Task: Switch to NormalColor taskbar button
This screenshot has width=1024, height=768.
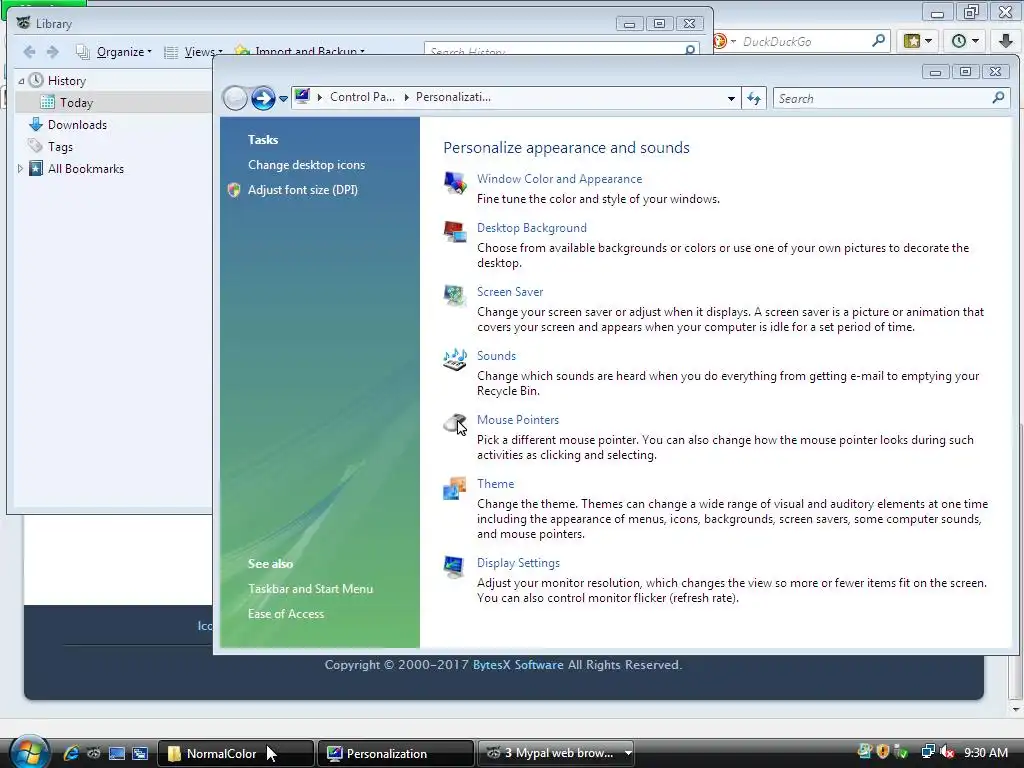Action: (235, 754)
